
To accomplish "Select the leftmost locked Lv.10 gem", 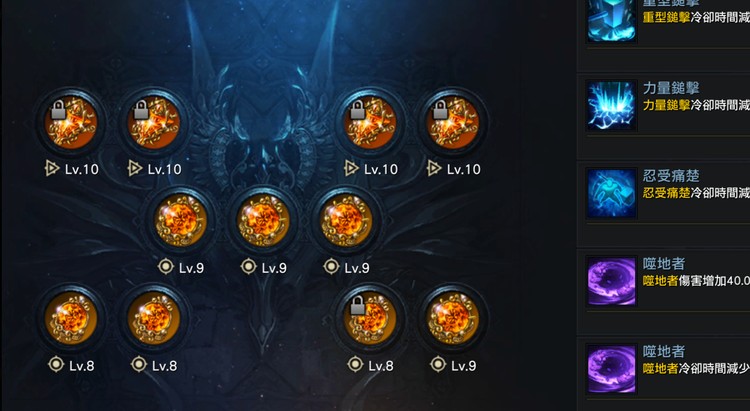I will click(71, 122).
